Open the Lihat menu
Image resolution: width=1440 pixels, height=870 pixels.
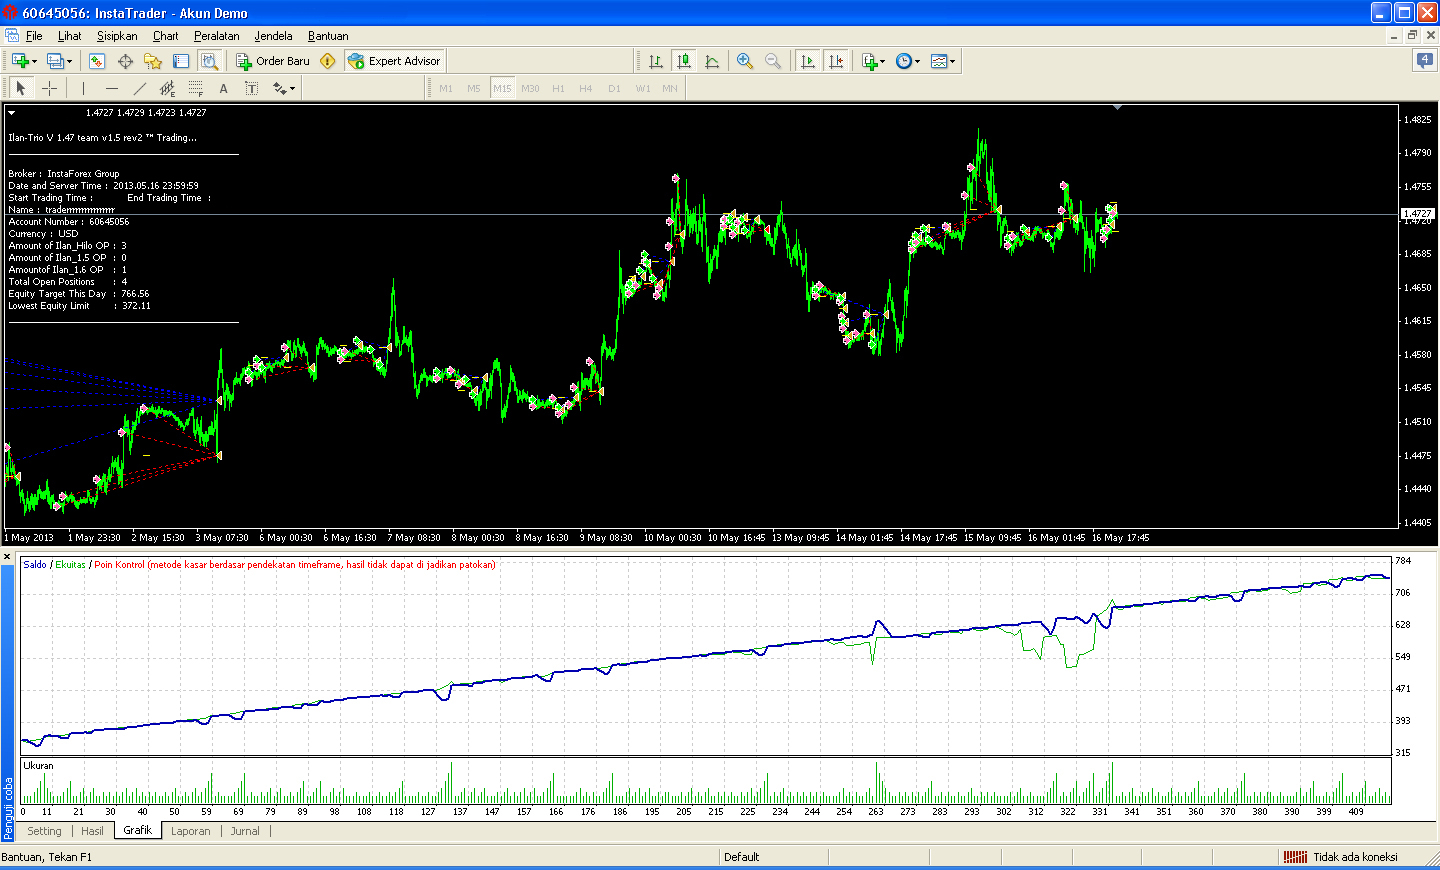[x=69, y=35]
